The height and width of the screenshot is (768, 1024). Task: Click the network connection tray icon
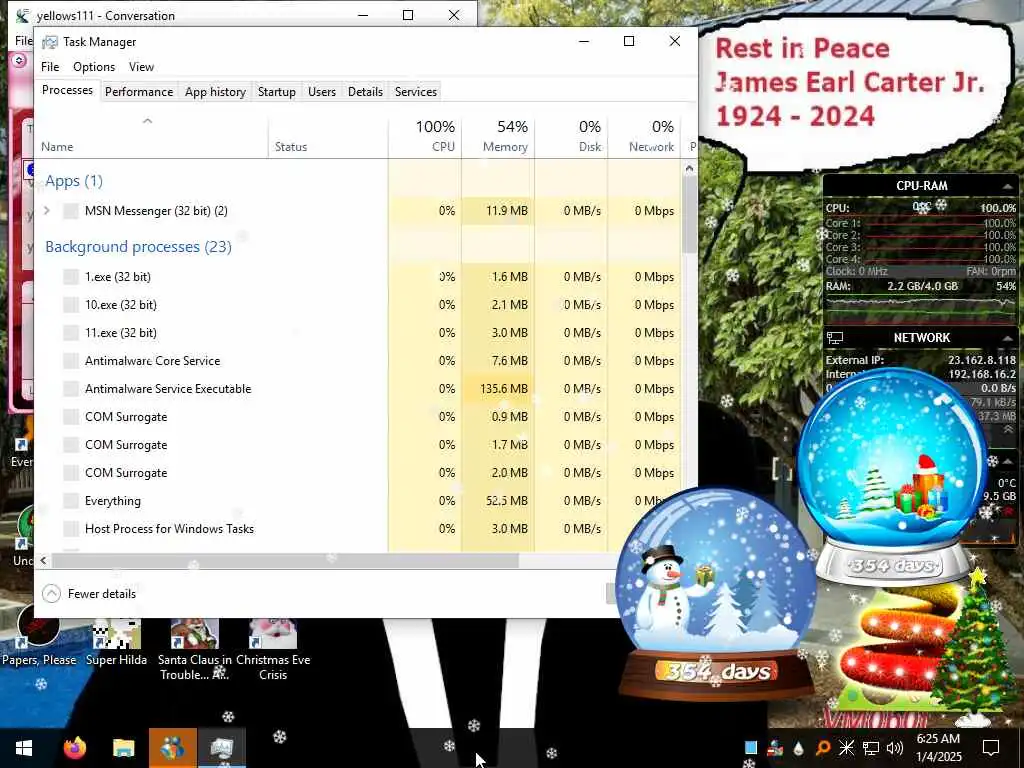[x=871, y=748]
